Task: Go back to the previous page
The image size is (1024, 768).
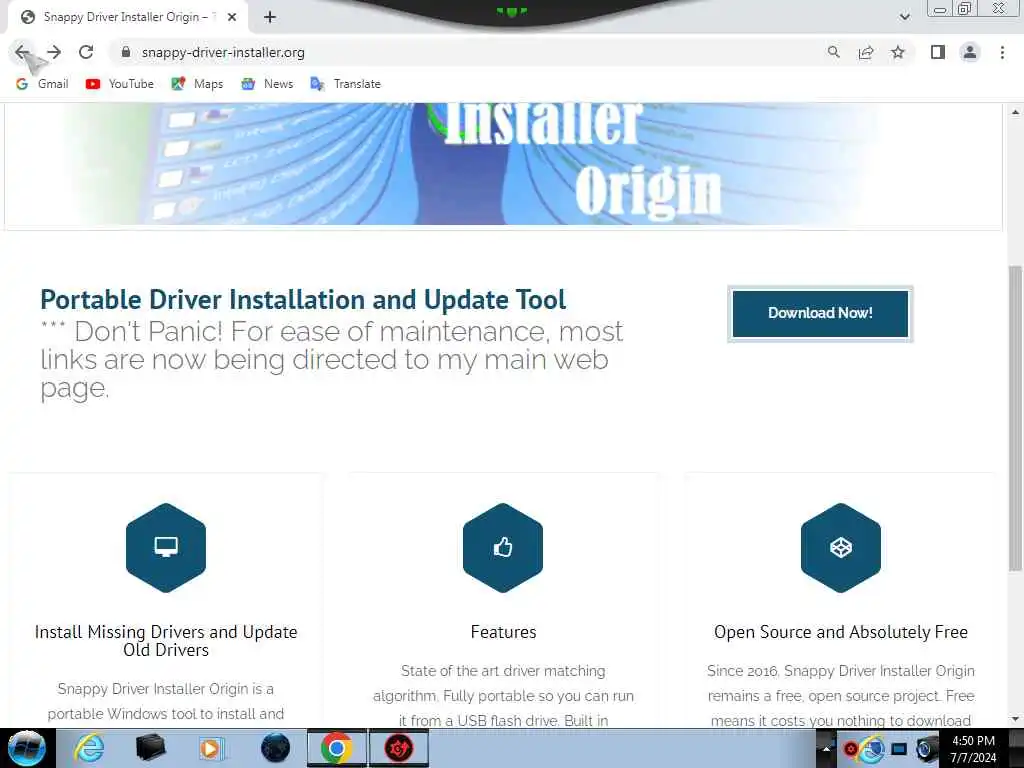Action: 22,52
